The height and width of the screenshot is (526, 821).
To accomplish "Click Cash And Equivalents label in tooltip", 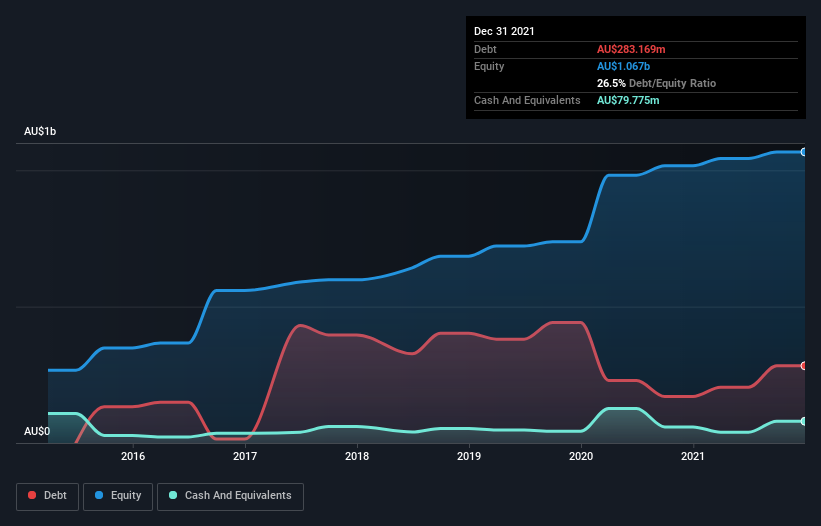I will click(527, 100).
